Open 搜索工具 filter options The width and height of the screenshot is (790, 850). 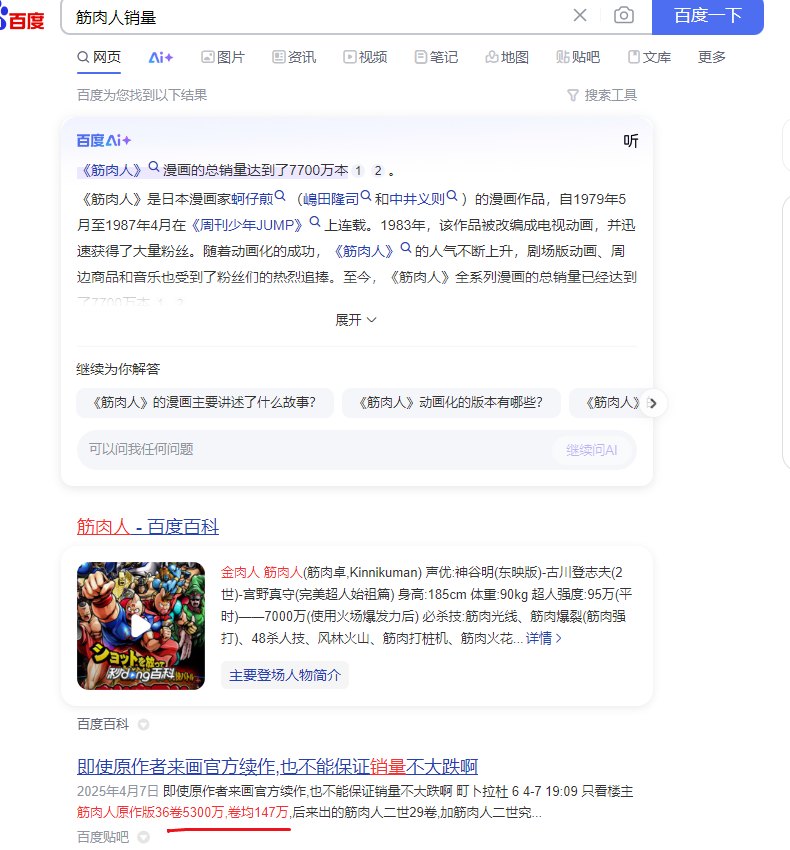pos(602,95)
